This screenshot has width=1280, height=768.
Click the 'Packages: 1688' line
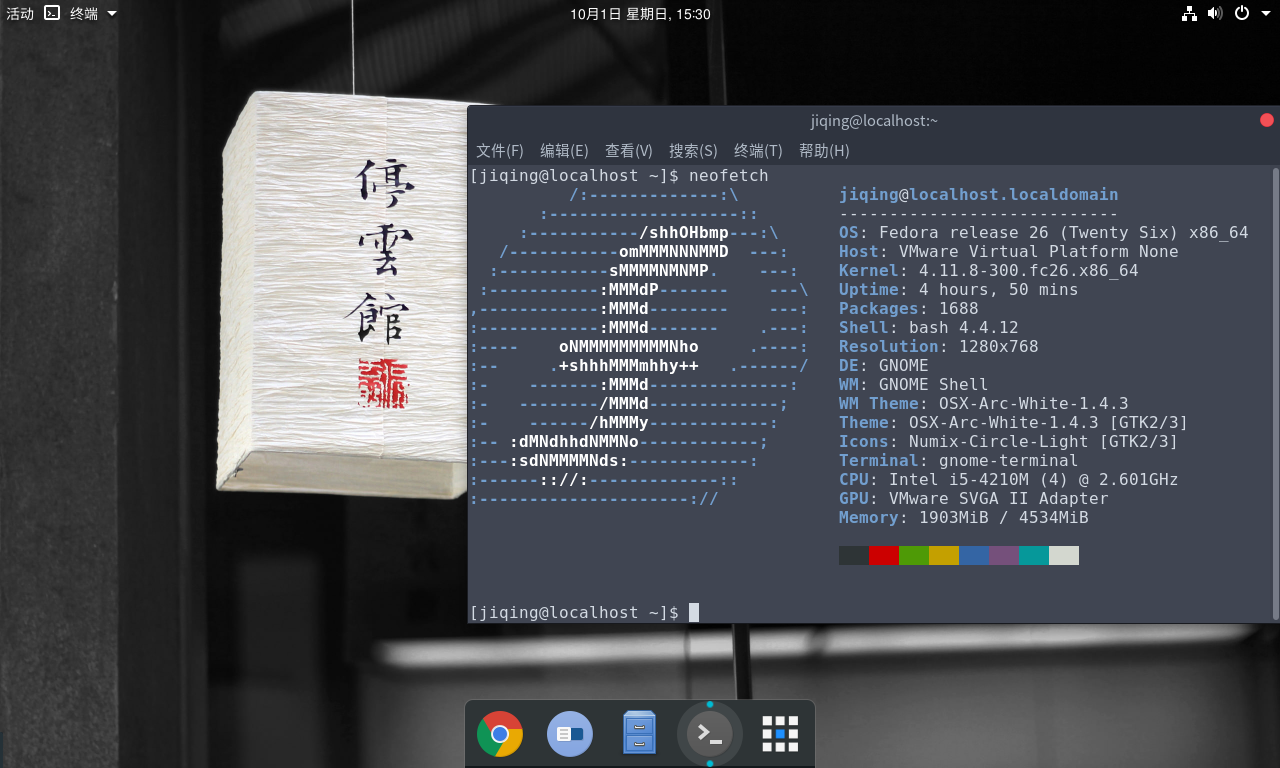pyautogui.click(x=909, y=309)
